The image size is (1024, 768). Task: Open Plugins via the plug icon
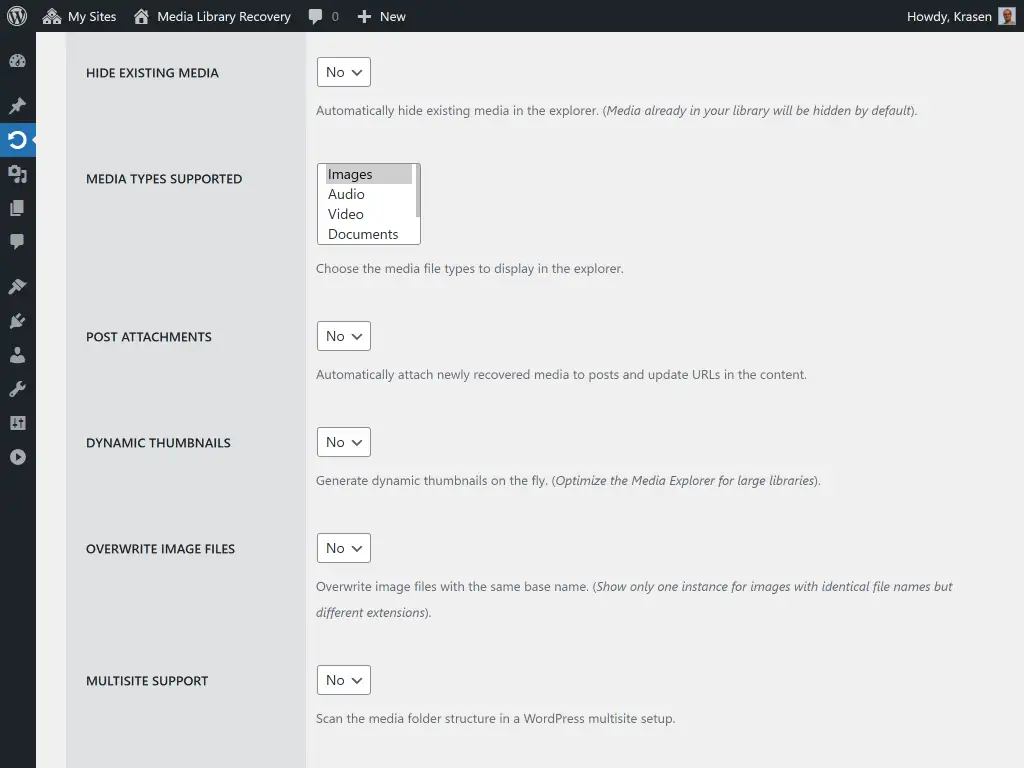tap(17, 321)
